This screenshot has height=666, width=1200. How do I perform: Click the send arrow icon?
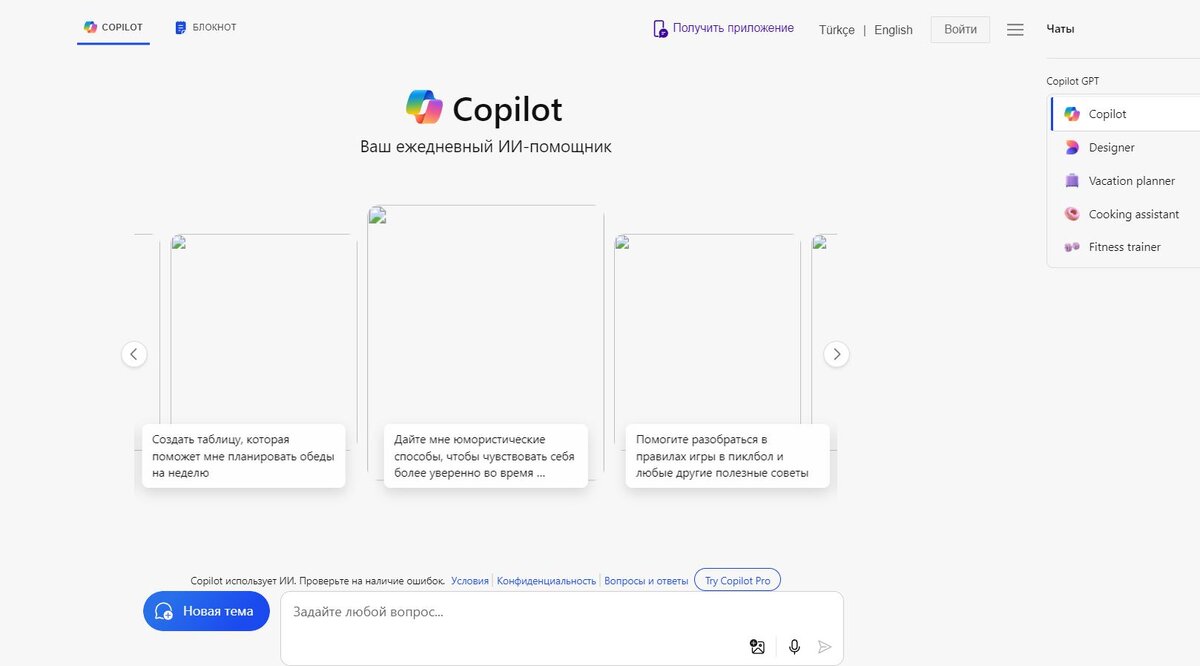click(824, 647)
